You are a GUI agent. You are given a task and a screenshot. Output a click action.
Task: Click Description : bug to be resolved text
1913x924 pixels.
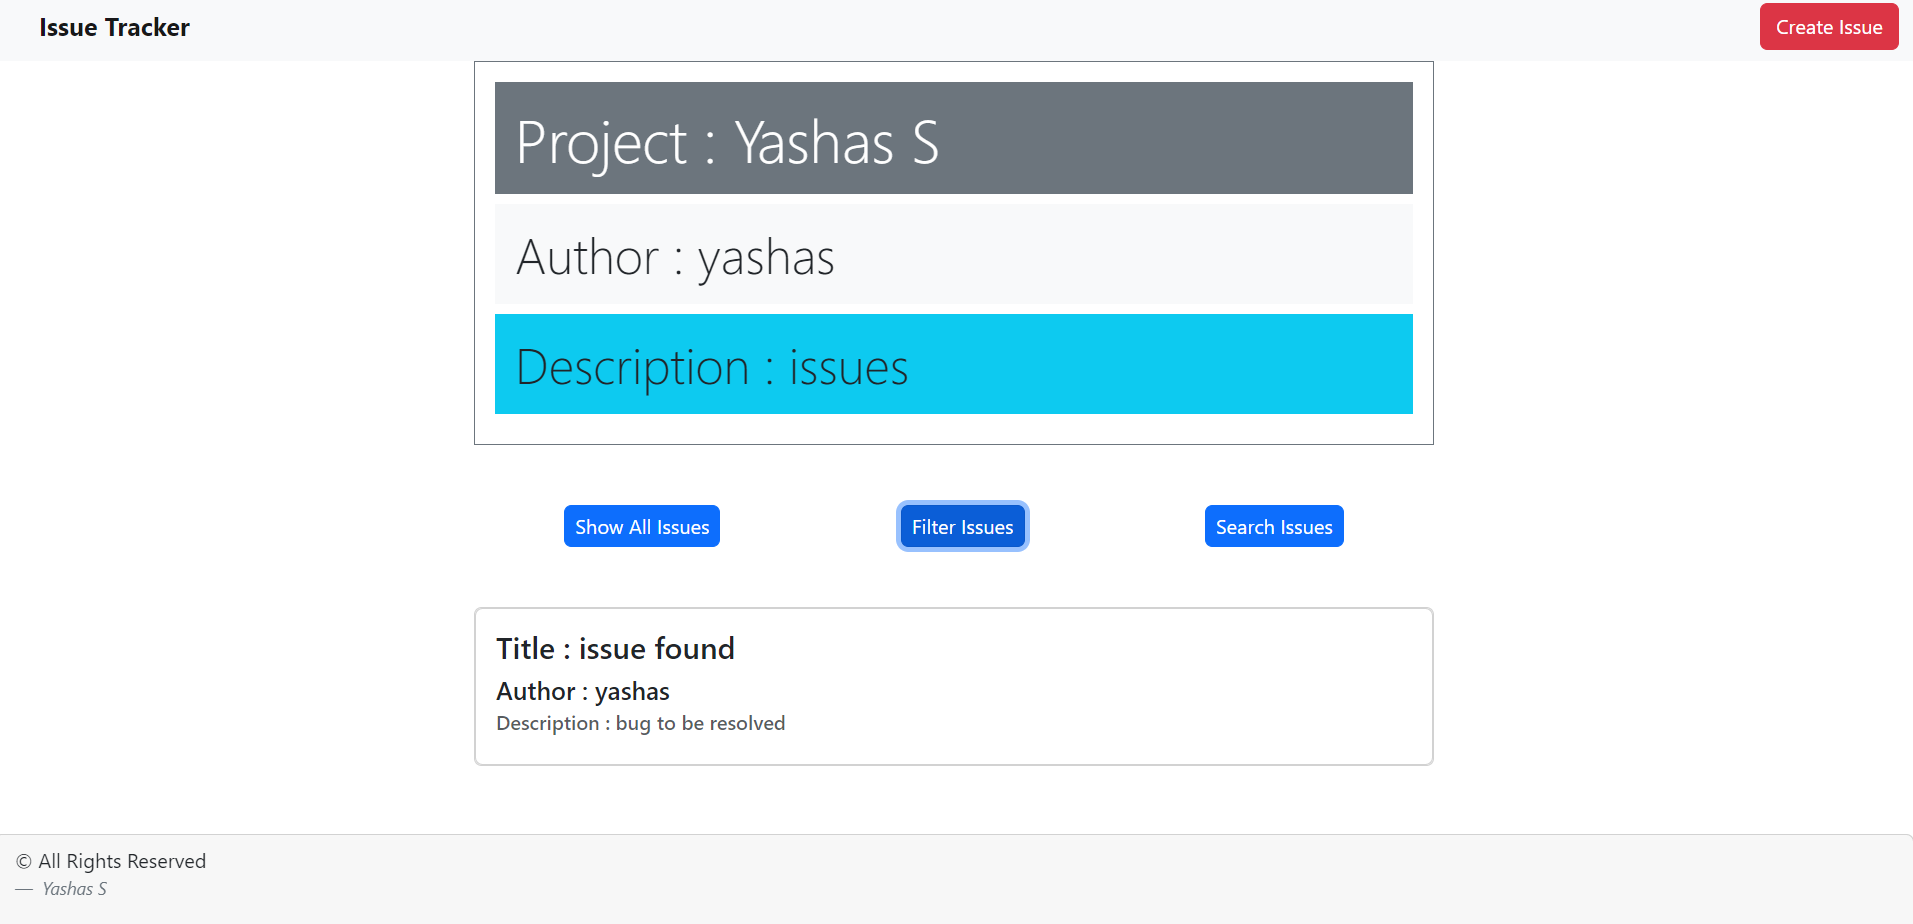click(x=641, y=723)
